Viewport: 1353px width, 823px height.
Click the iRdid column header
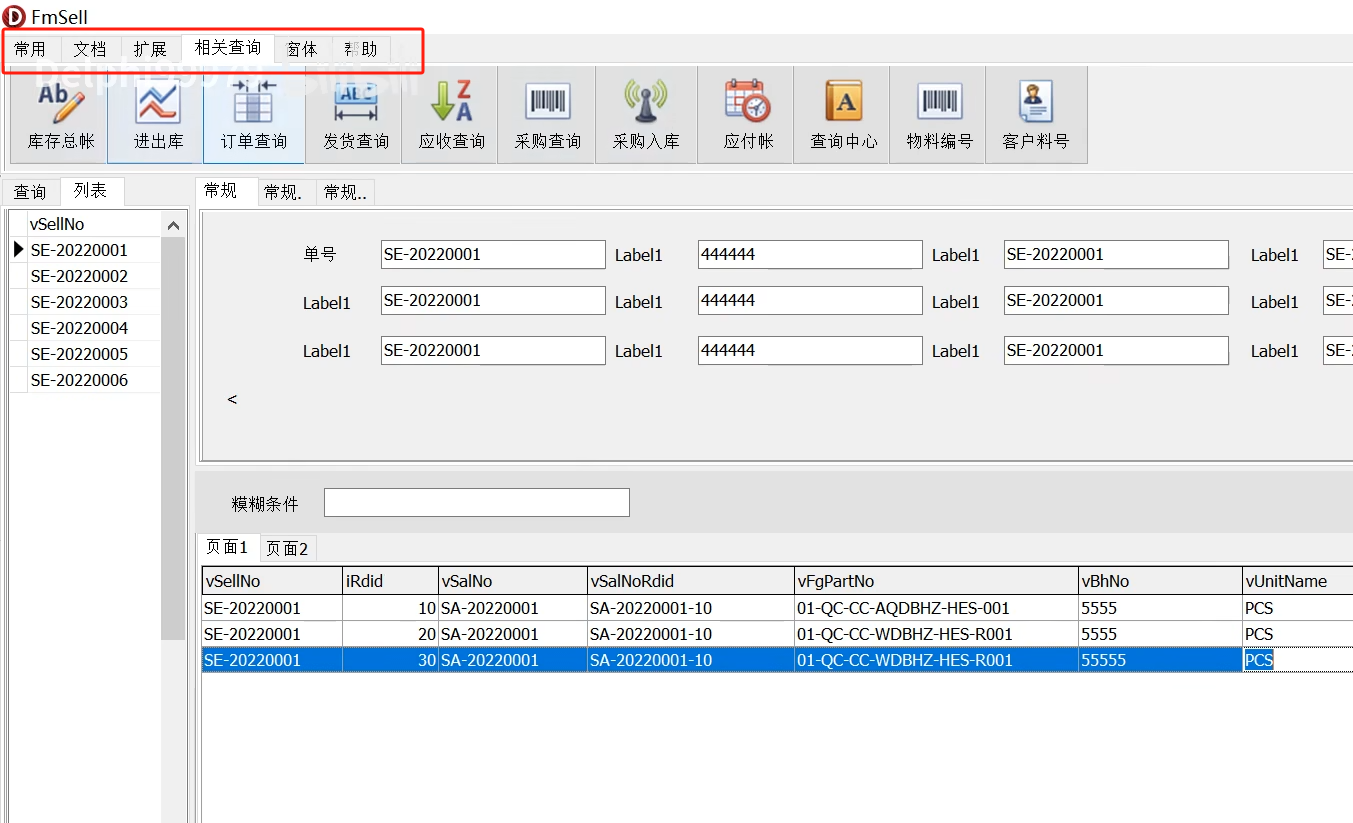(390, 581)
